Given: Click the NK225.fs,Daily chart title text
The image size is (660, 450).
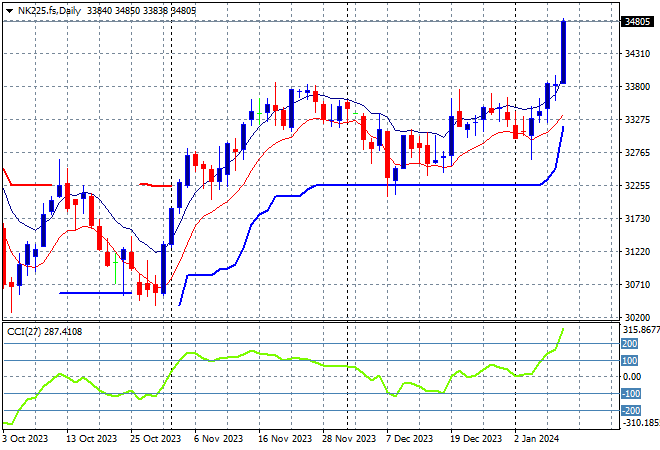Looking at the screenshot, I should (x=51, y=9).
